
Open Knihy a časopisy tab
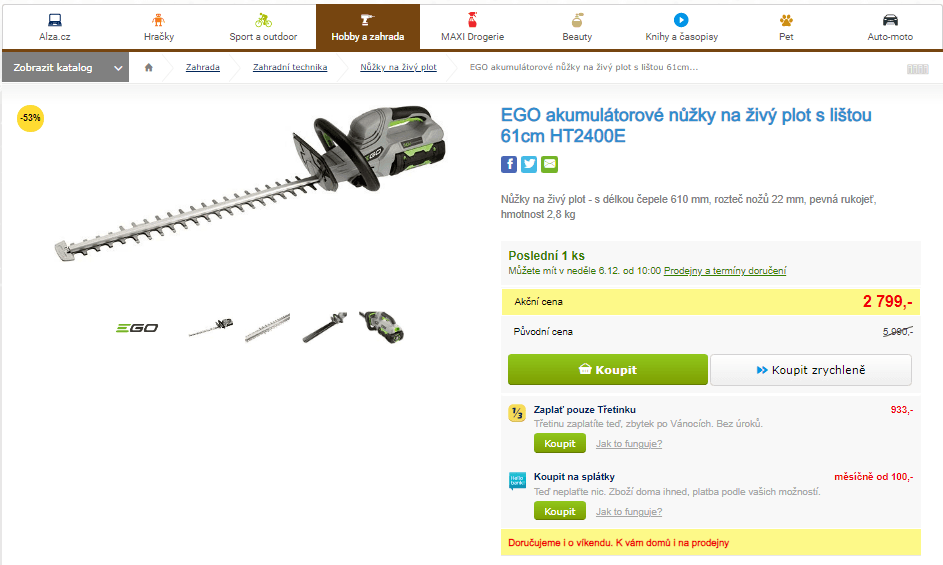[681, 27]
